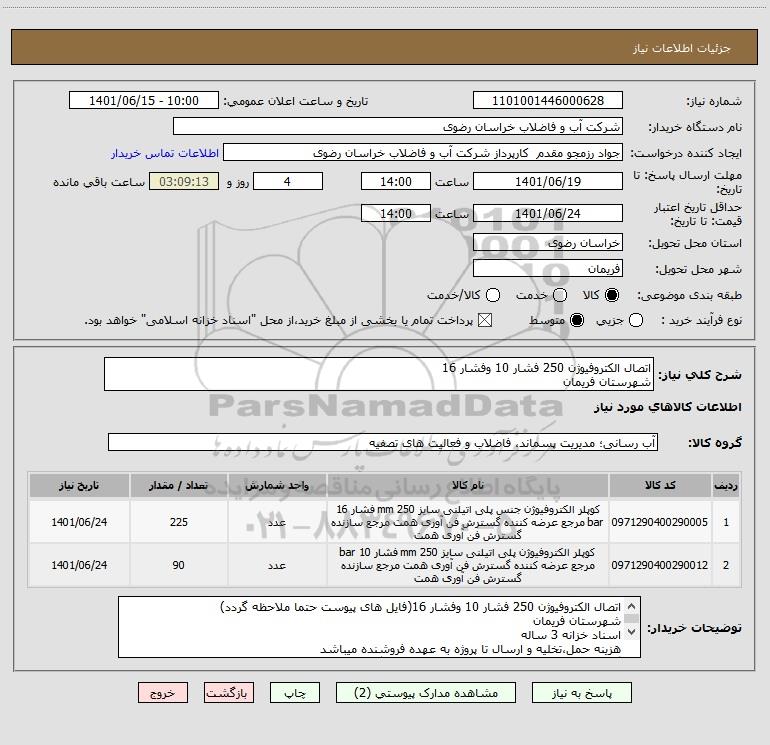Click the price validity date 1401/06/24 field
Viewport: 770px width, 745px height.
[548, 214]
